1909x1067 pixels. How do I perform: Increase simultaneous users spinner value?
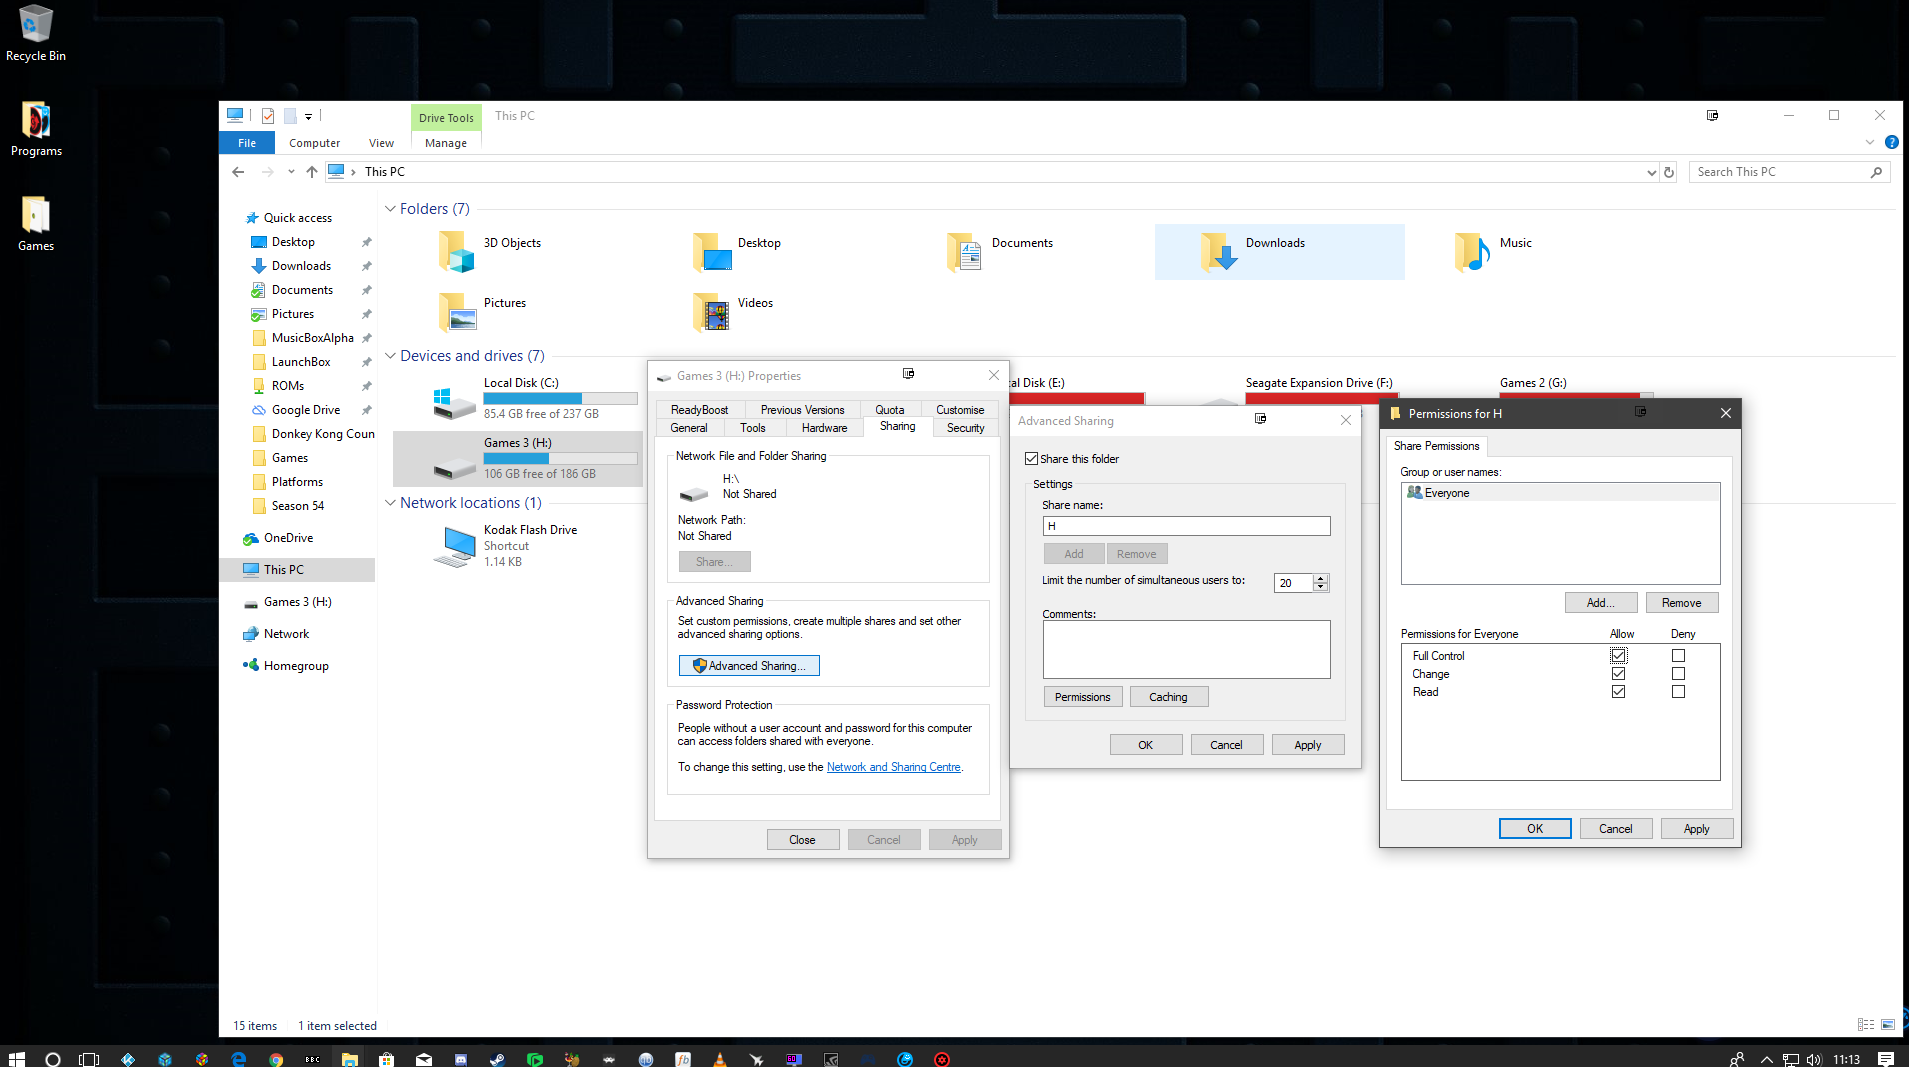(x=1320, y=578)
